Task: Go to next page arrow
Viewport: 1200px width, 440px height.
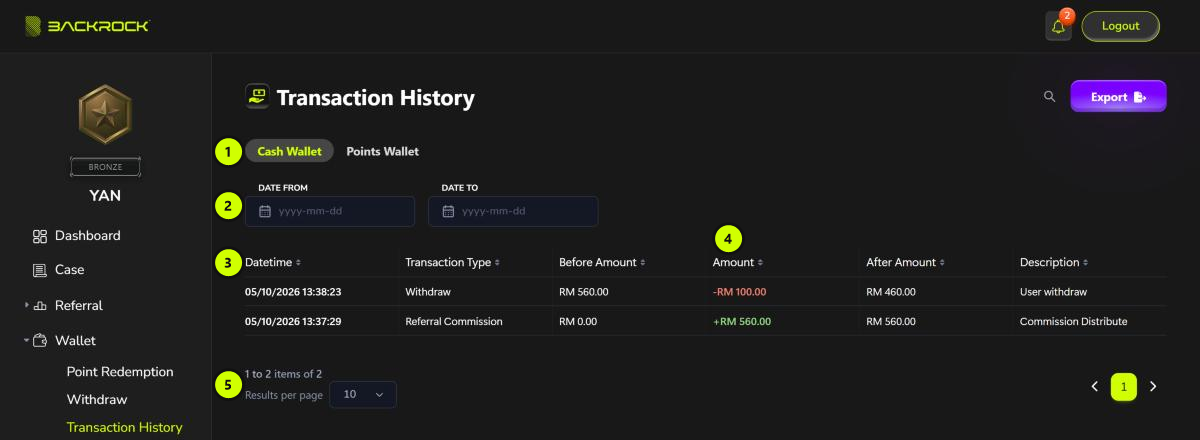Action: (1153, 386)
